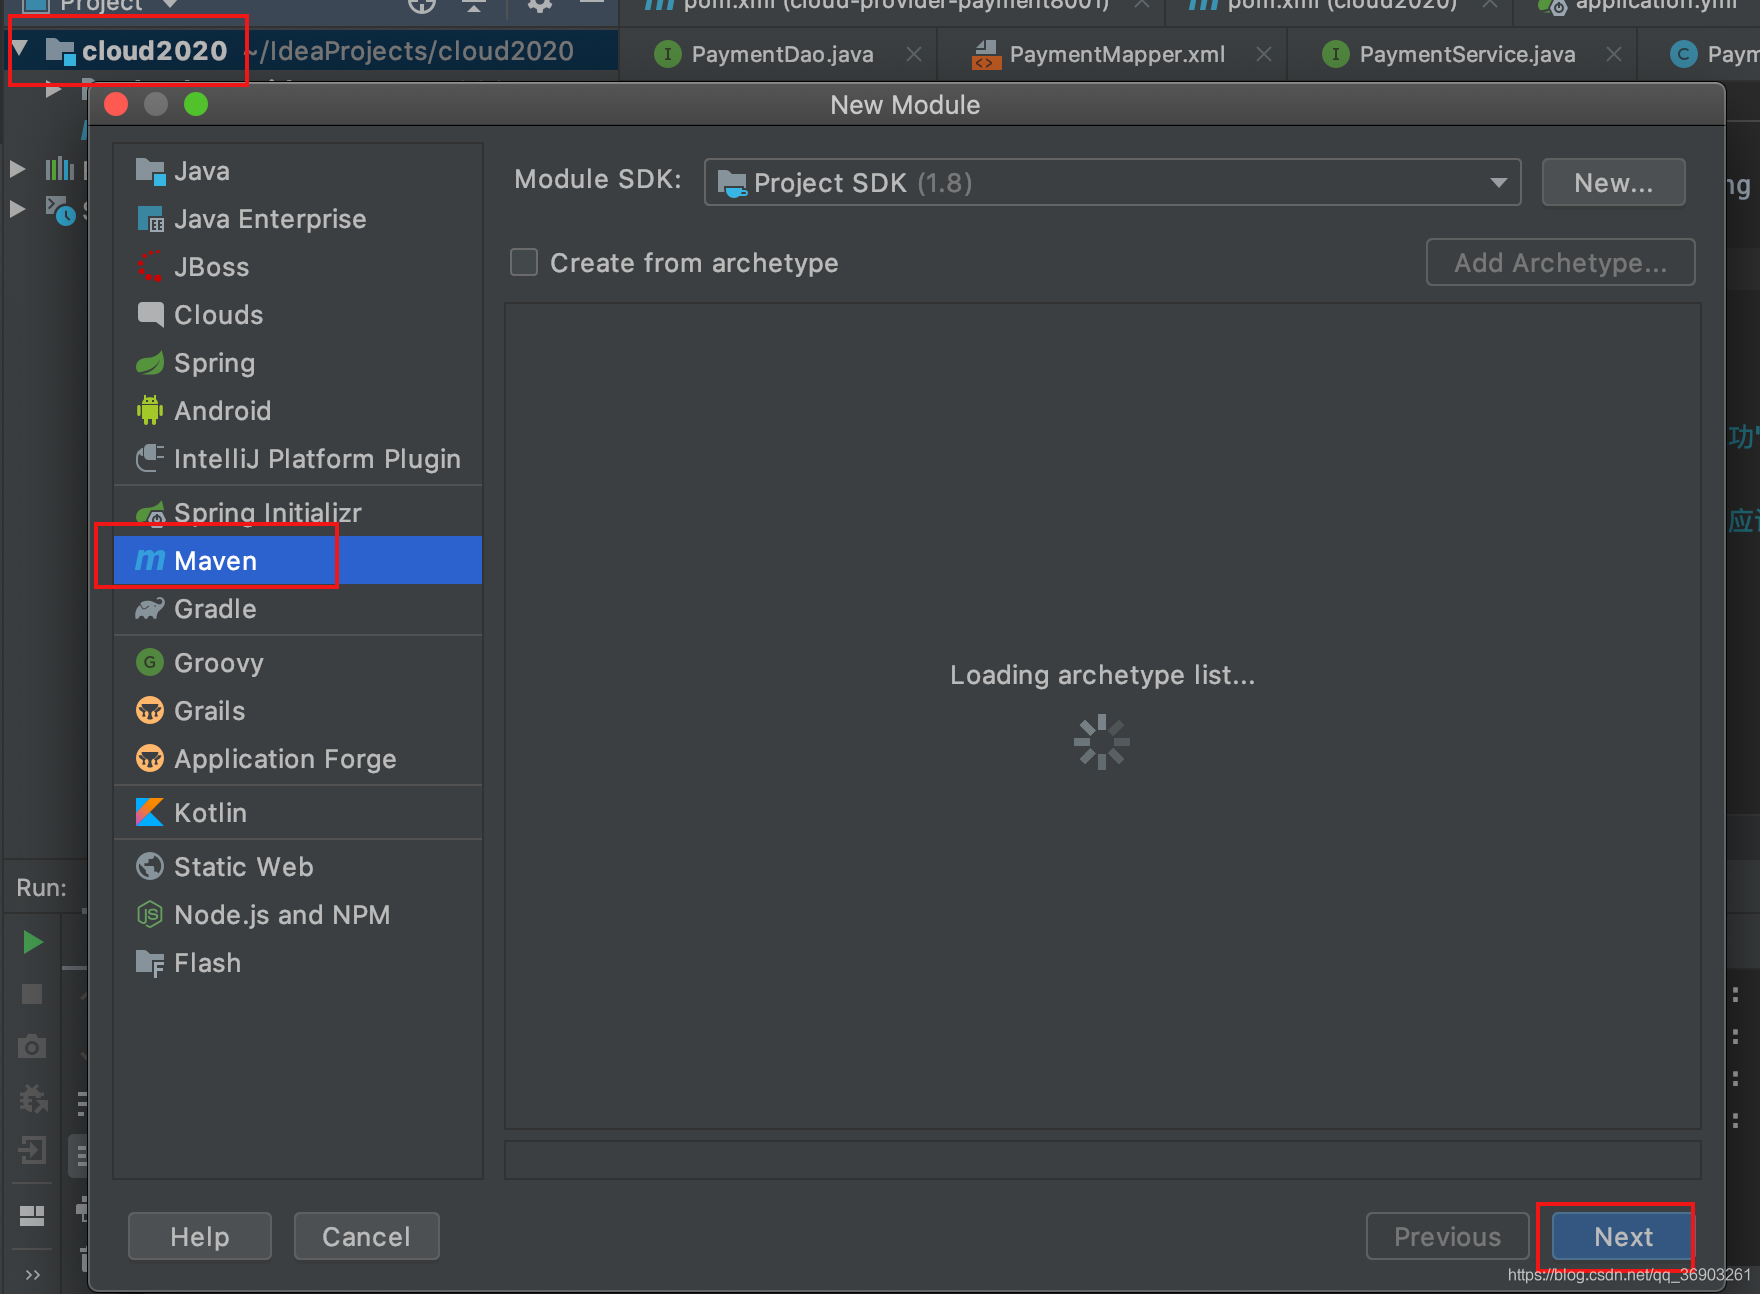Choose JBoss in module list
1760x1294 pixels.
click(x=298, y=267)
